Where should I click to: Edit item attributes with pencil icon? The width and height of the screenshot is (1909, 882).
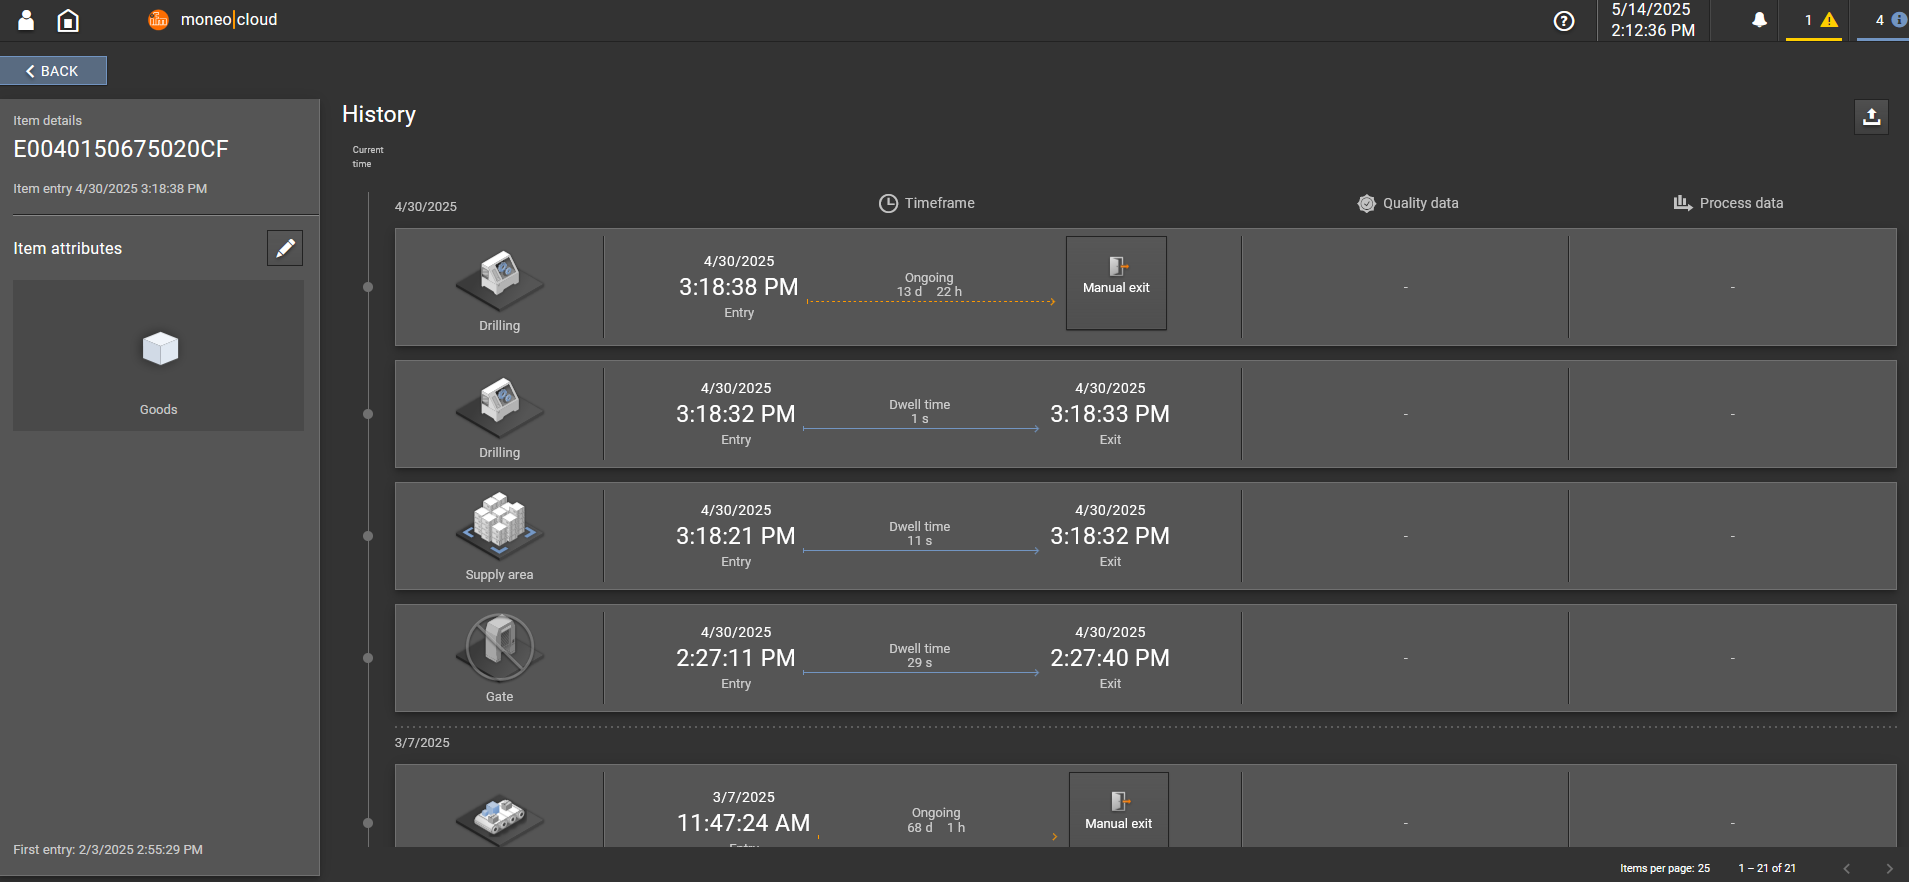(x=285, y=248)
